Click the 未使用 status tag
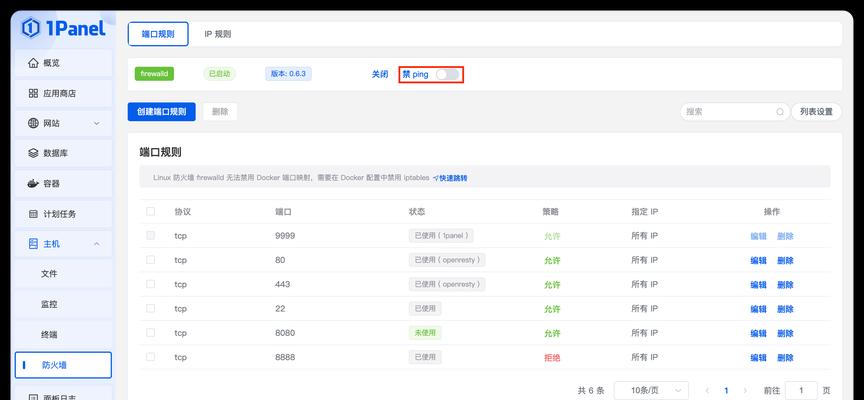 (425, 333)
